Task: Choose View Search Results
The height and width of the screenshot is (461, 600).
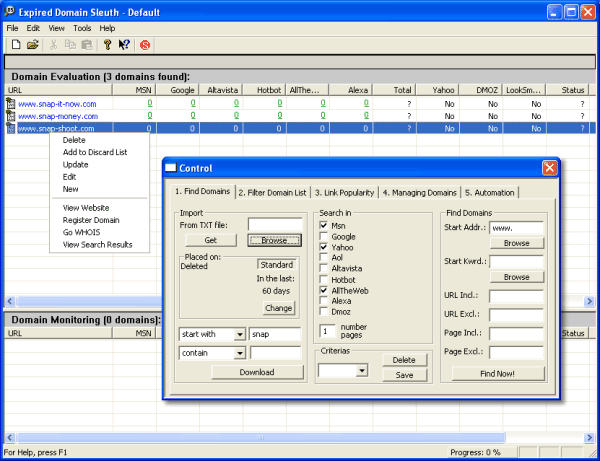Action: point(98,244)
